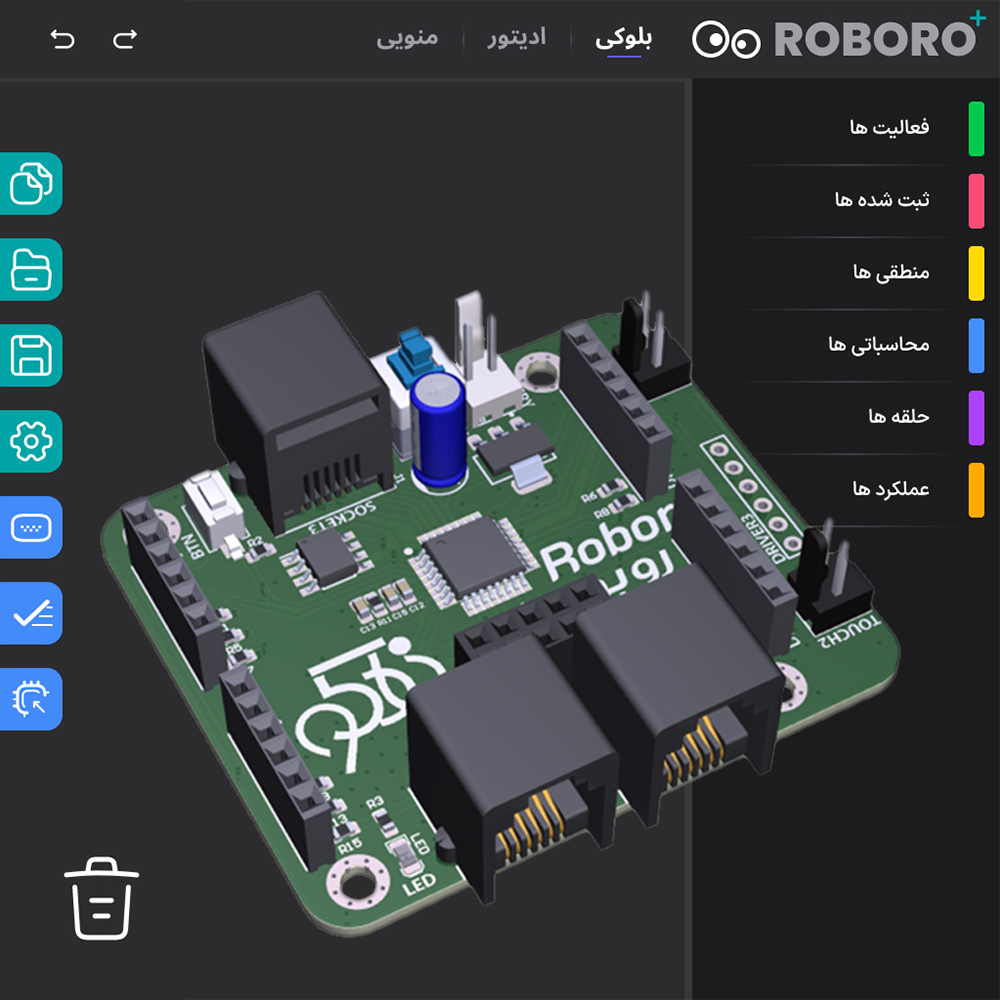This screenshot has height=1000, width=1000.
Task: Click the blue color bar beside محاسباتی ها
Action: (x=976, y=346)
